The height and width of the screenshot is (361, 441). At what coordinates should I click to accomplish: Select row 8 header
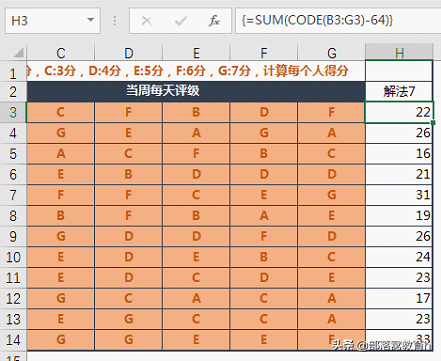coord(13,216)
